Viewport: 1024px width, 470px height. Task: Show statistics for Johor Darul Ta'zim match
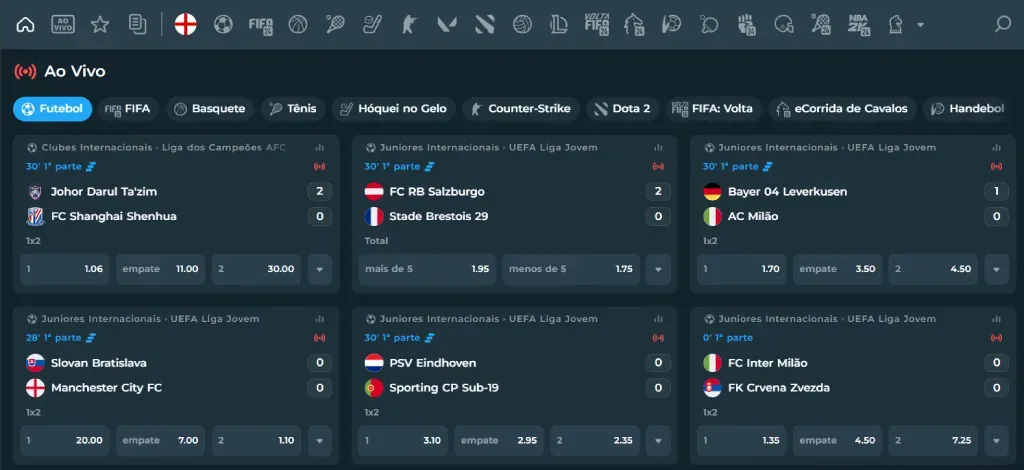(x=320, y=148)
